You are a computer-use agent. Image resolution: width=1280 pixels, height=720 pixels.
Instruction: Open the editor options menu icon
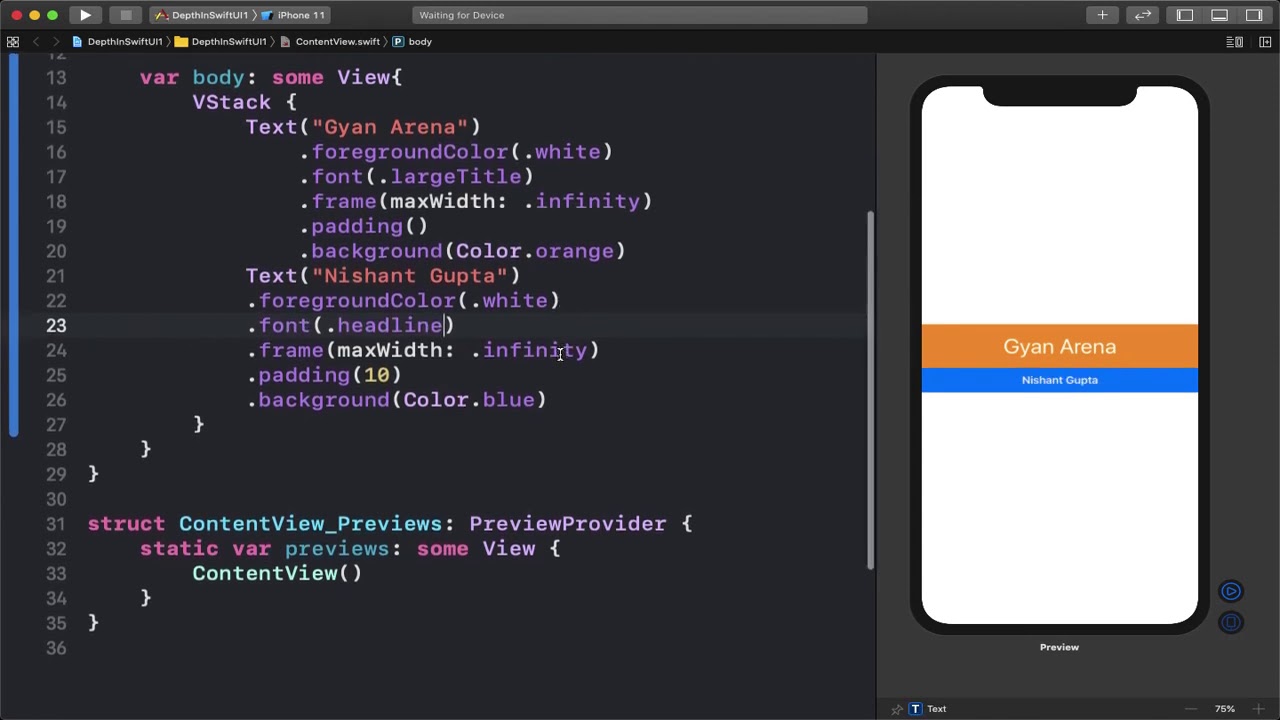[1235, 42]
